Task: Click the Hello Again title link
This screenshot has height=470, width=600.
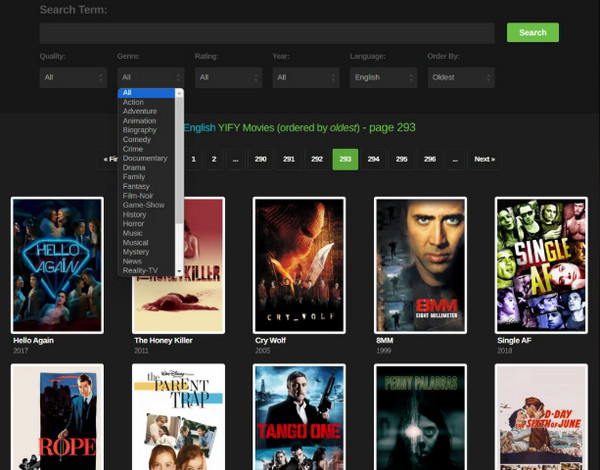Action: 33,341
